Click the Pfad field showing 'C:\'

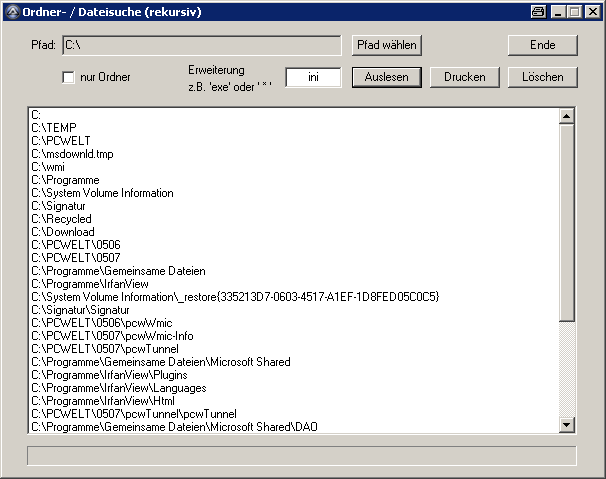click(201, 45)
